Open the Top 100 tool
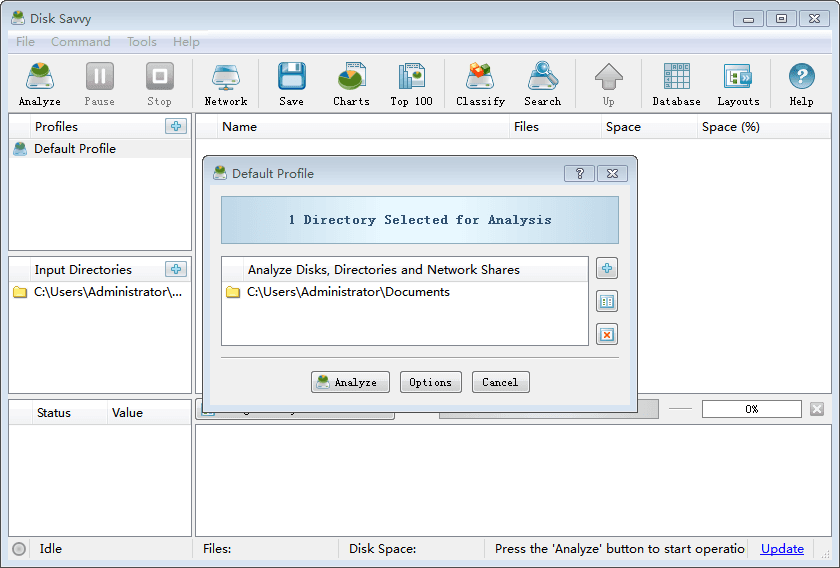 click(x=411, y=84)
